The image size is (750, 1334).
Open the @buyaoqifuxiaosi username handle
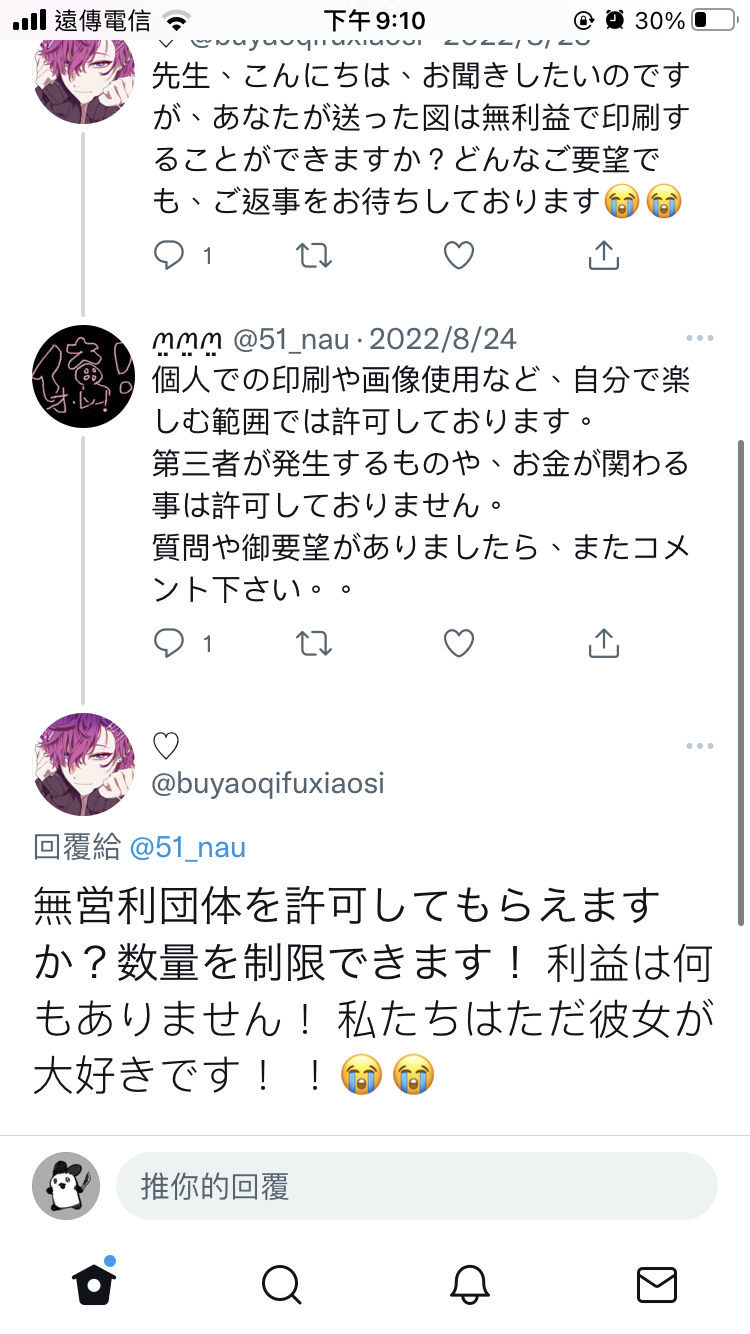pyautogui.click(x=268, y=783)
